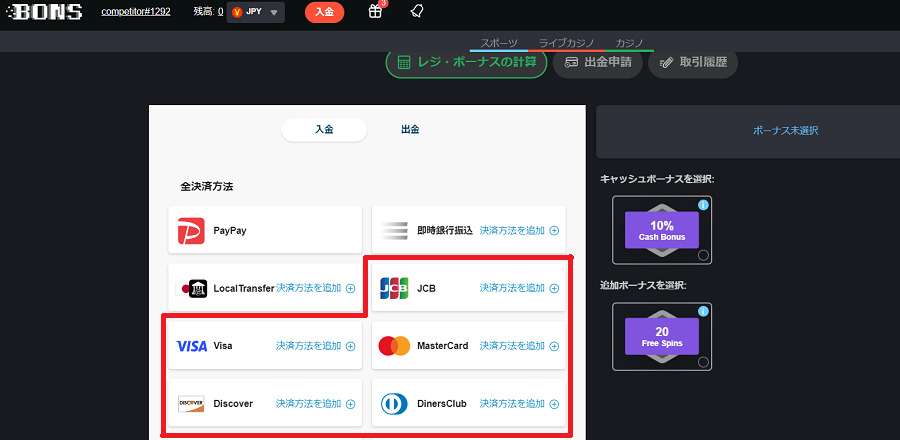The height and width of the screenshot is (440, 900).
Task: Click the PayPay label text
Action: (x=230, y=231)
